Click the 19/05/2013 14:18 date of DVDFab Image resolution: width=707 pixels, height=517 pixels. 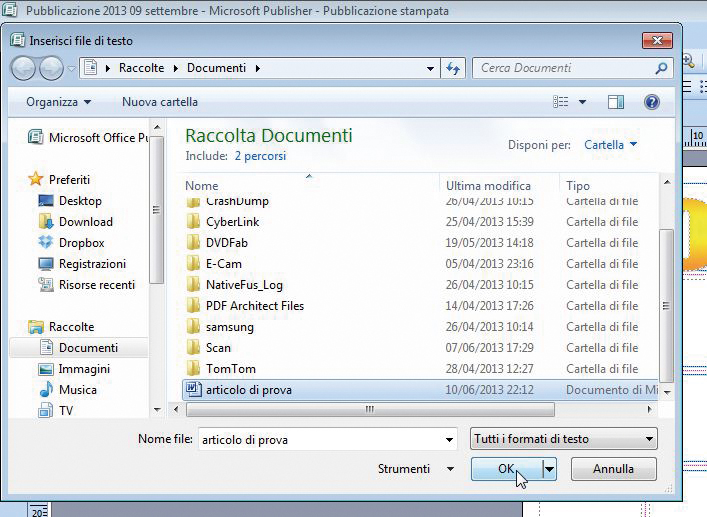click(x=489, y=242)
